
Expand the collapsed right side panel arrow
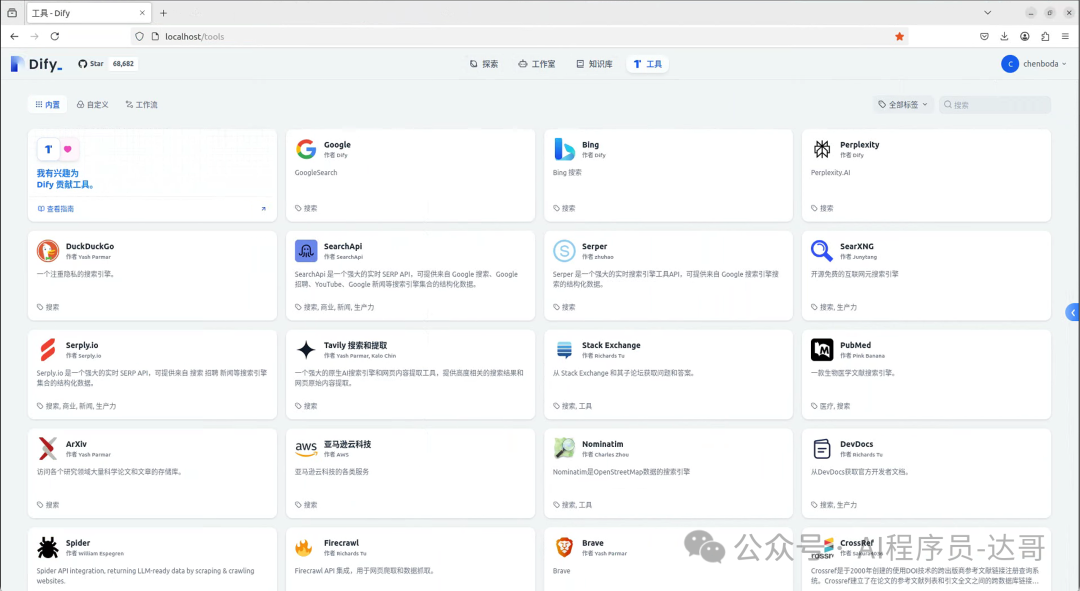pos(1072,313)
